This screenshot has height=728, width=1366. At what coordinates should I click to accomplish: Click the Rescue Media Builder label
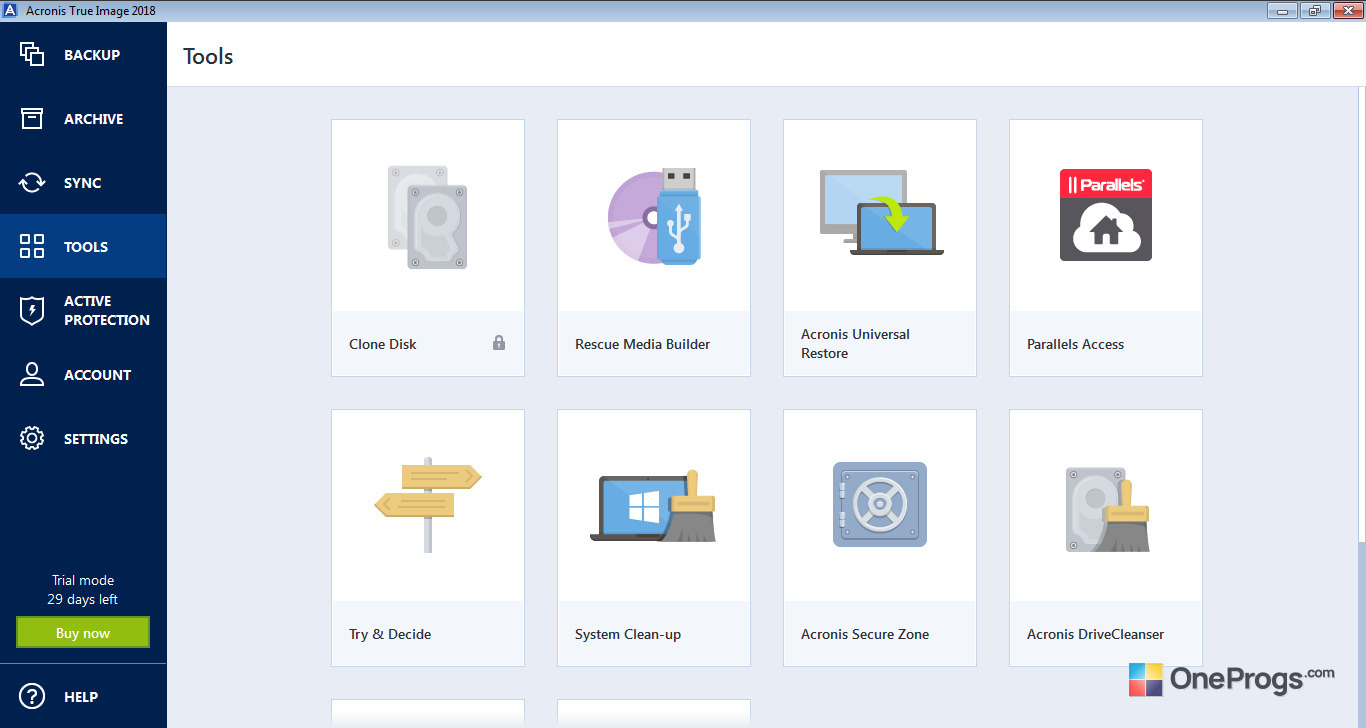(x=643, y=344)
